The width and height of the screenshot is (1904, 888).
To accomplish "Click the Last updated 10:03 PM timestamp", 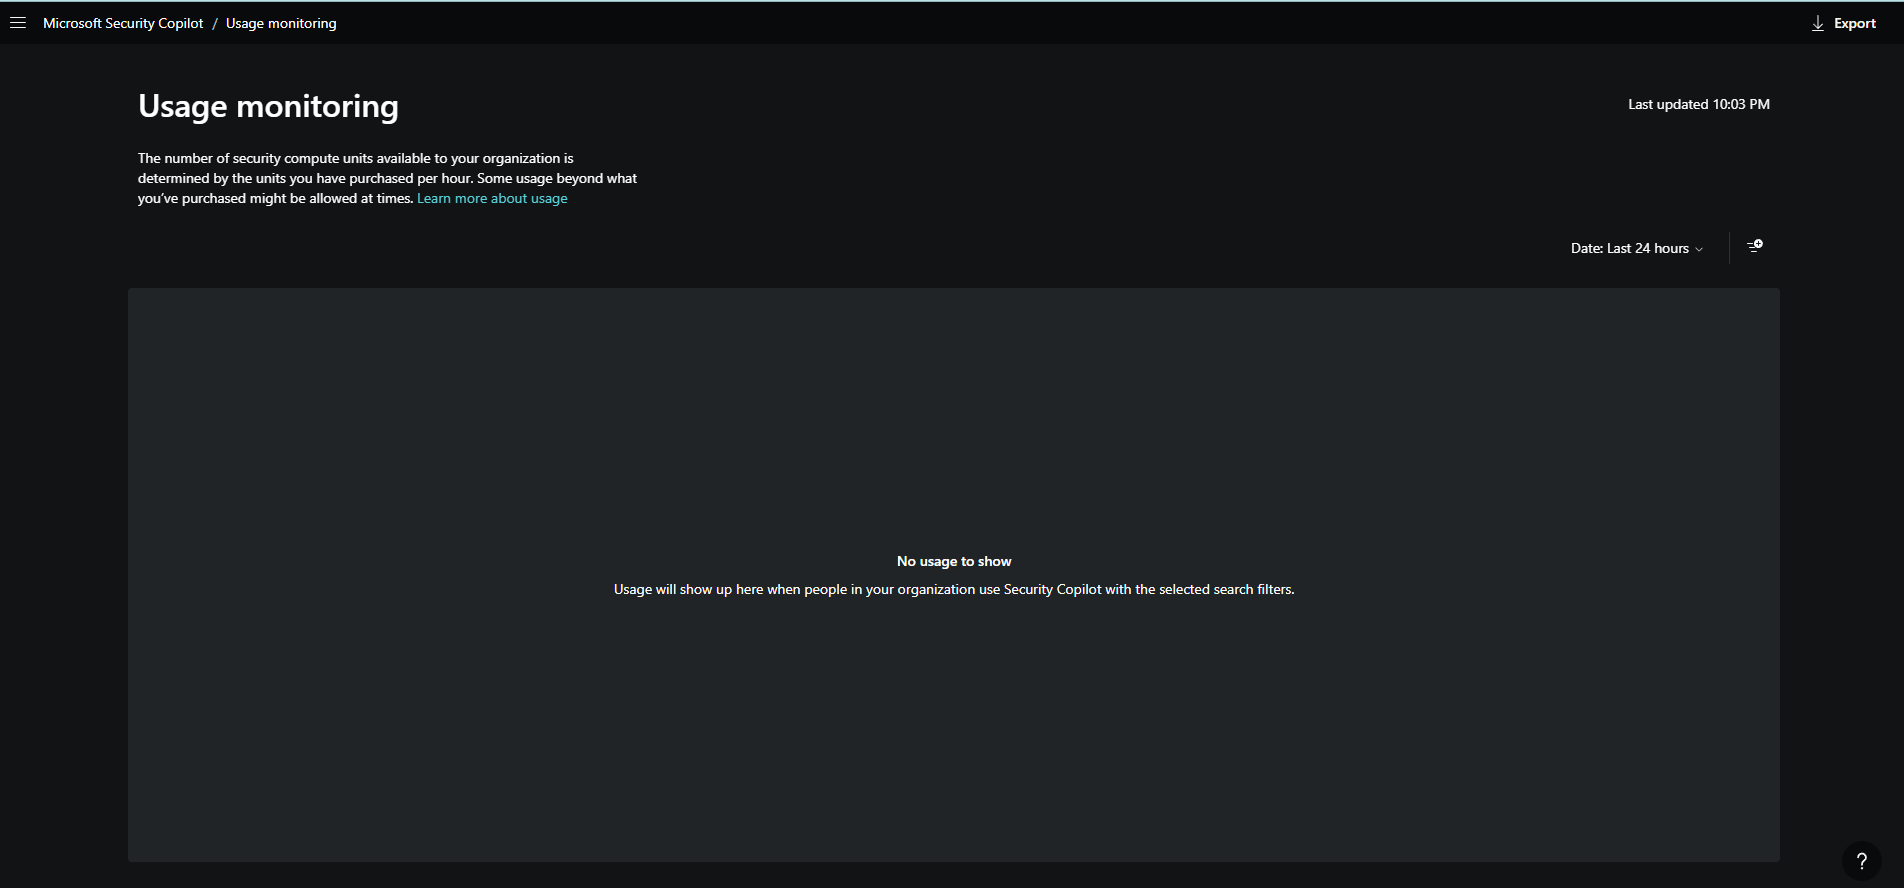I will pyautogui.click(x=1698, y=104).
